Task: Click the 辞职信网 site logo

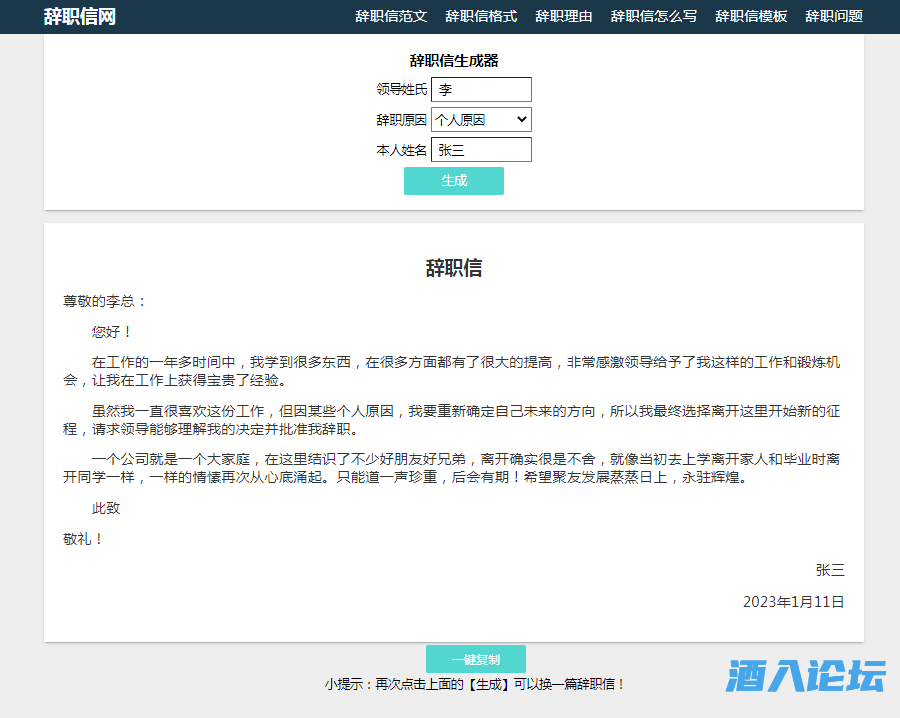Action: point(80,17)
